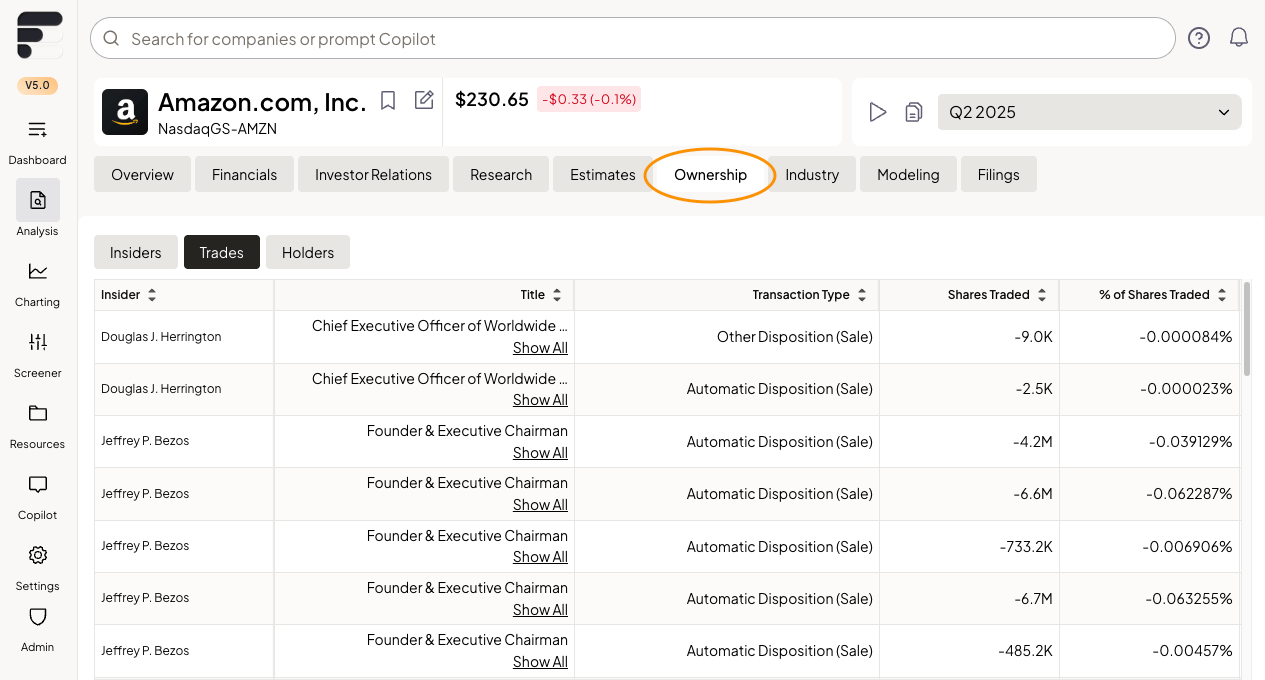Open the Resources folder icon

37,413
